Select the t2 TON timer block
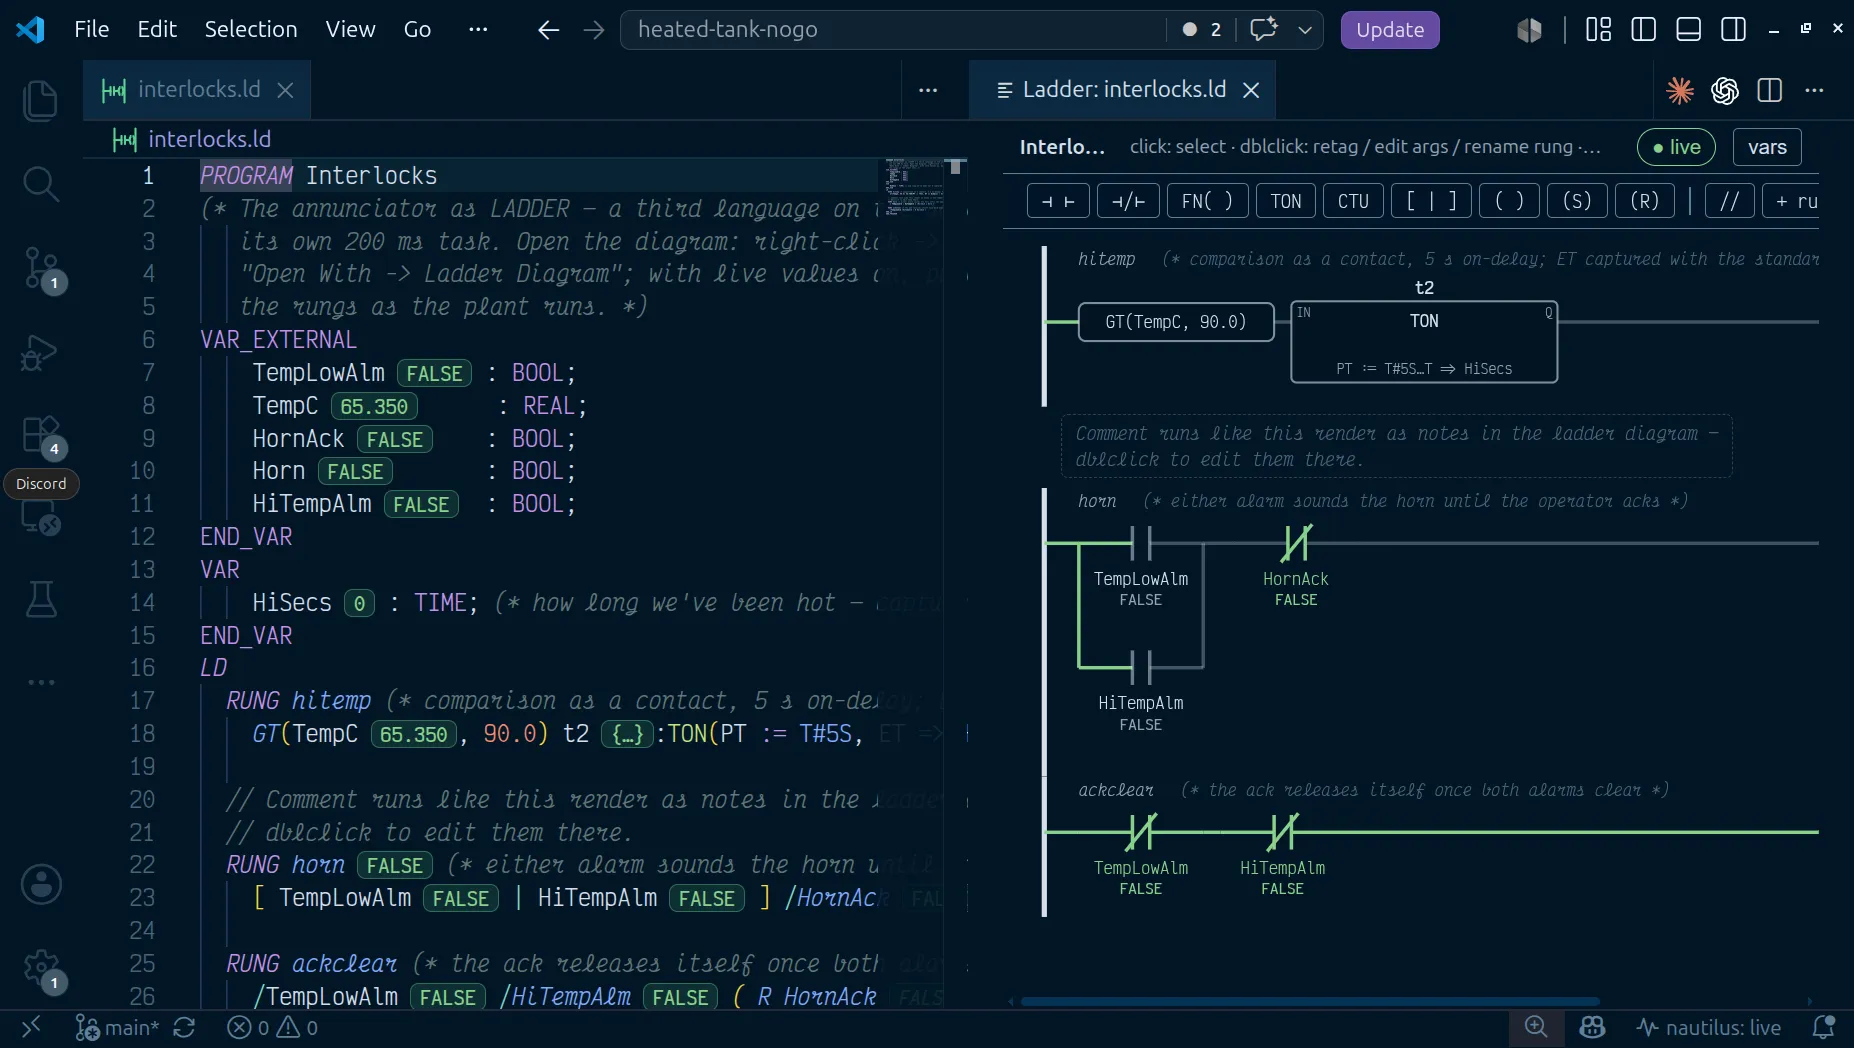The height and width of the screenshot is (1048, 1854). [1424, 342]
